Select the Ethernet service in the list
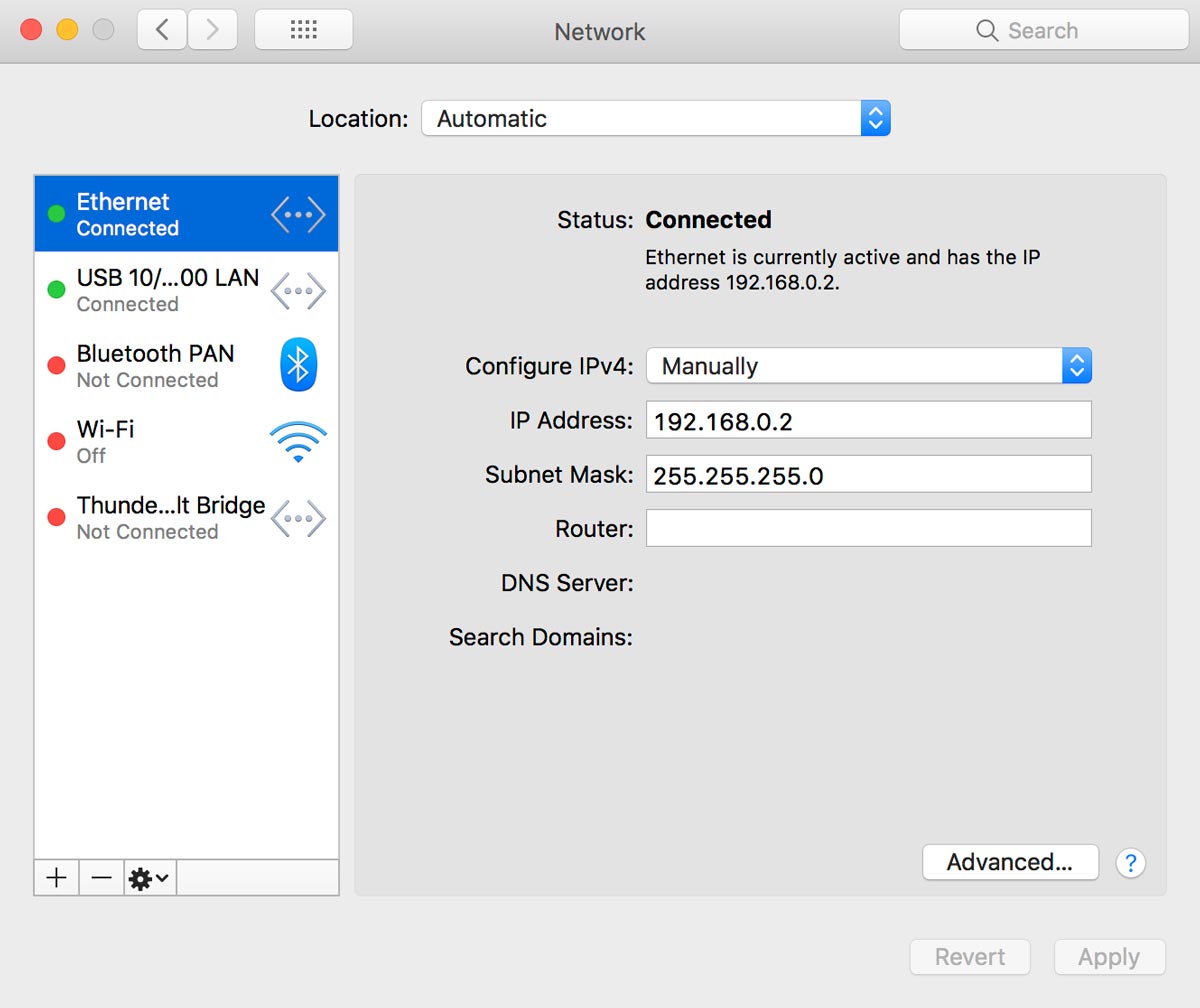Image resolution: width=1200 pixels, height=1008 pixels. 186,214
